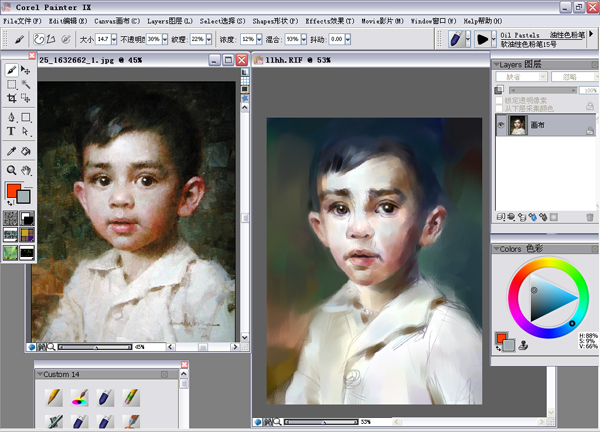The image size is (600, 432).
Task: Enable preserve transparency checkbox in Layers
Action: point(499,100)
